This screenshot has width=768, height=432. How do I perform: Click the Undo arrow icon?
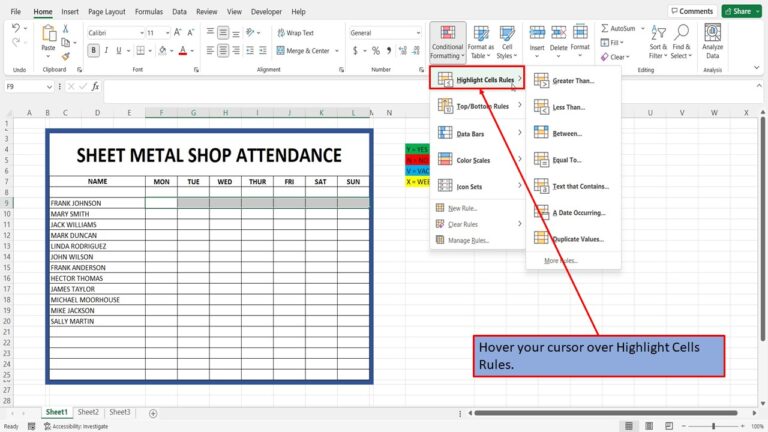[16, 28]
